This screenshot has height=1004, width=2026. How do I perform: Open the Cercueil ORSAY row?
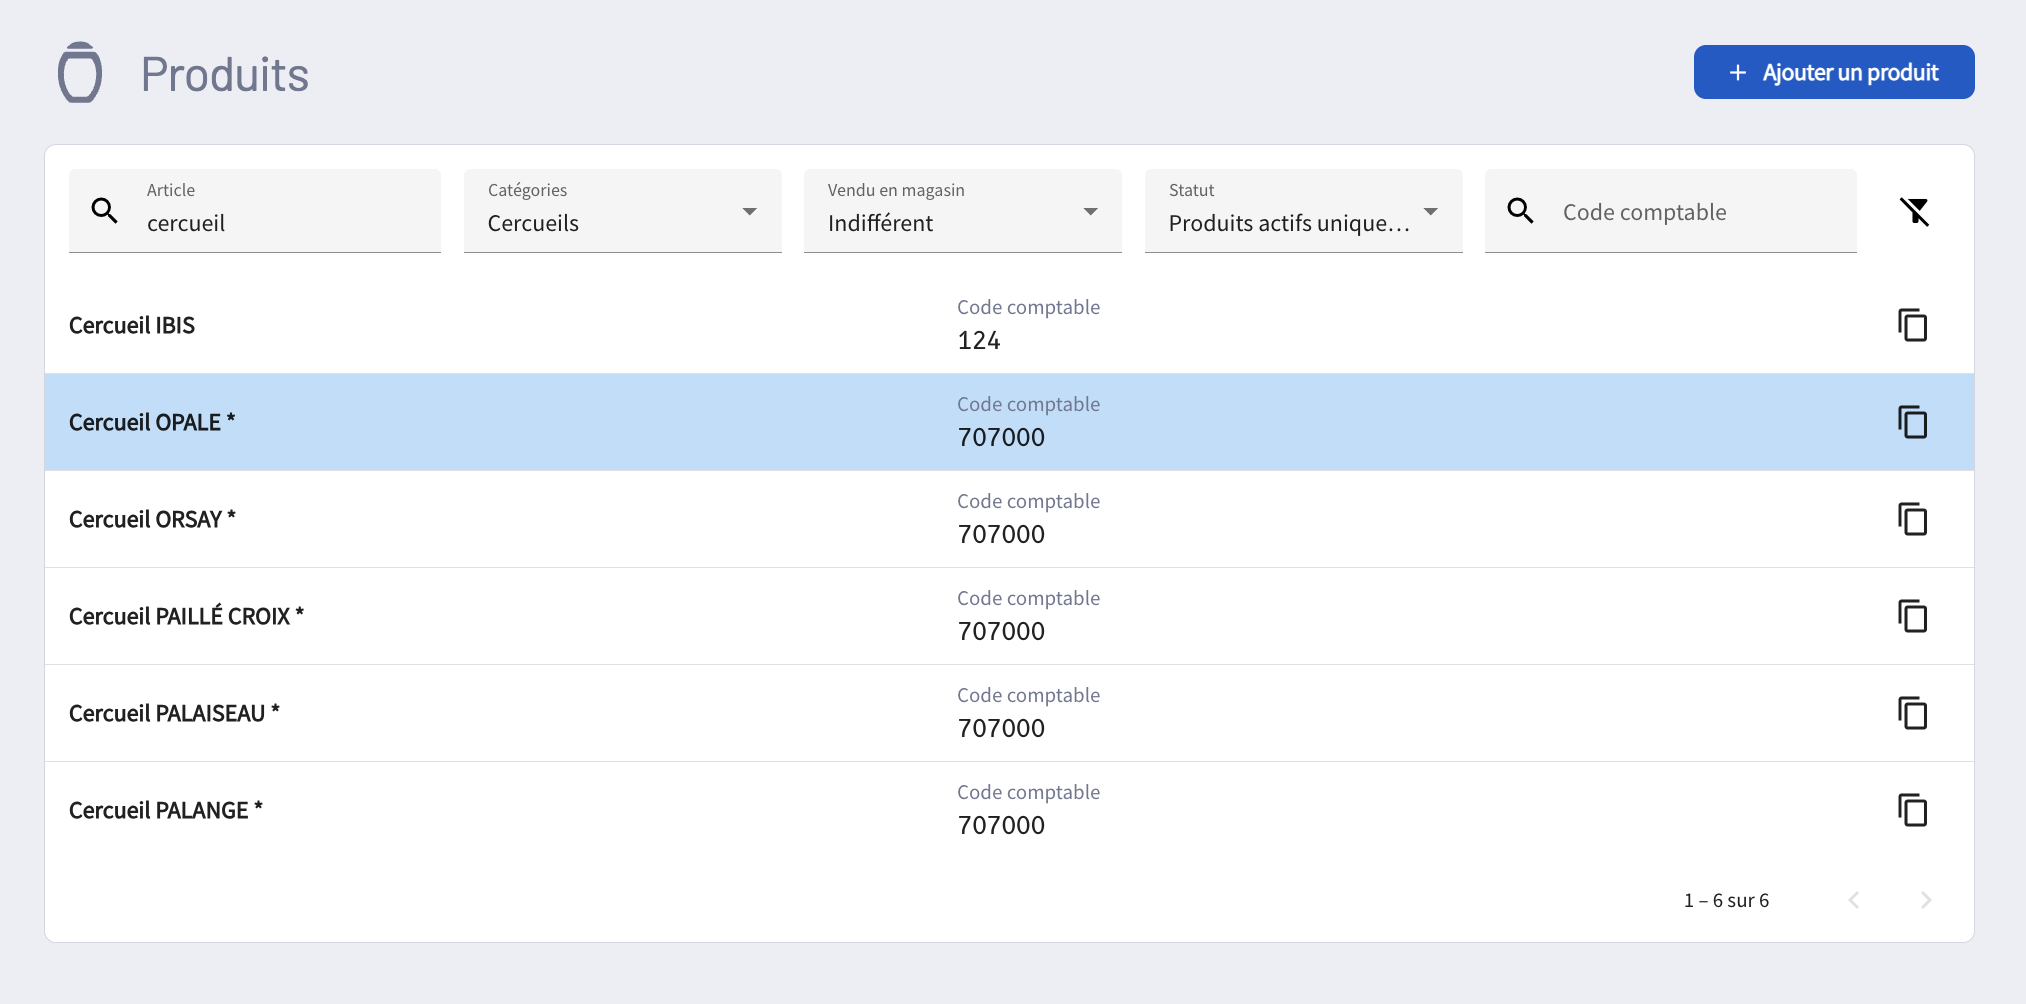pos(1009,519)
